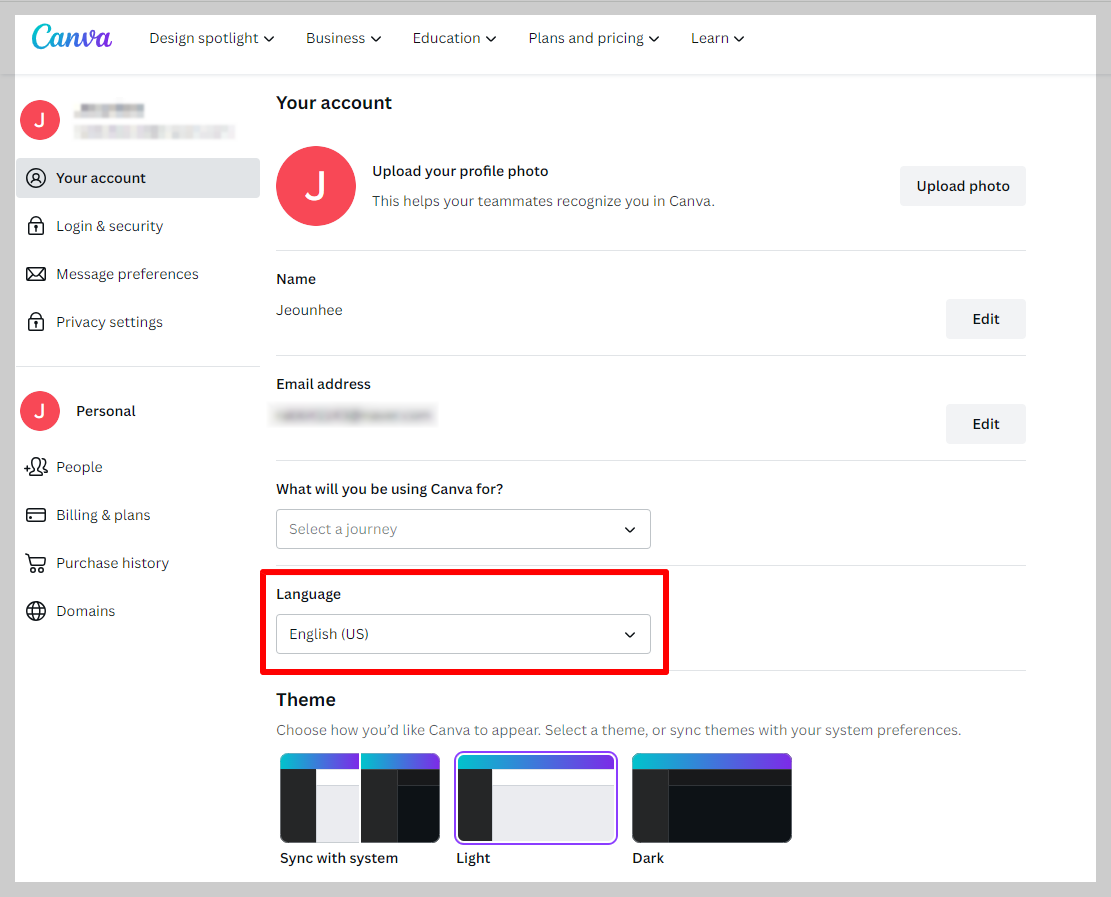Expand the Learn menu
This screenshot has width=1111, height=897.
(x=717, y=38)
